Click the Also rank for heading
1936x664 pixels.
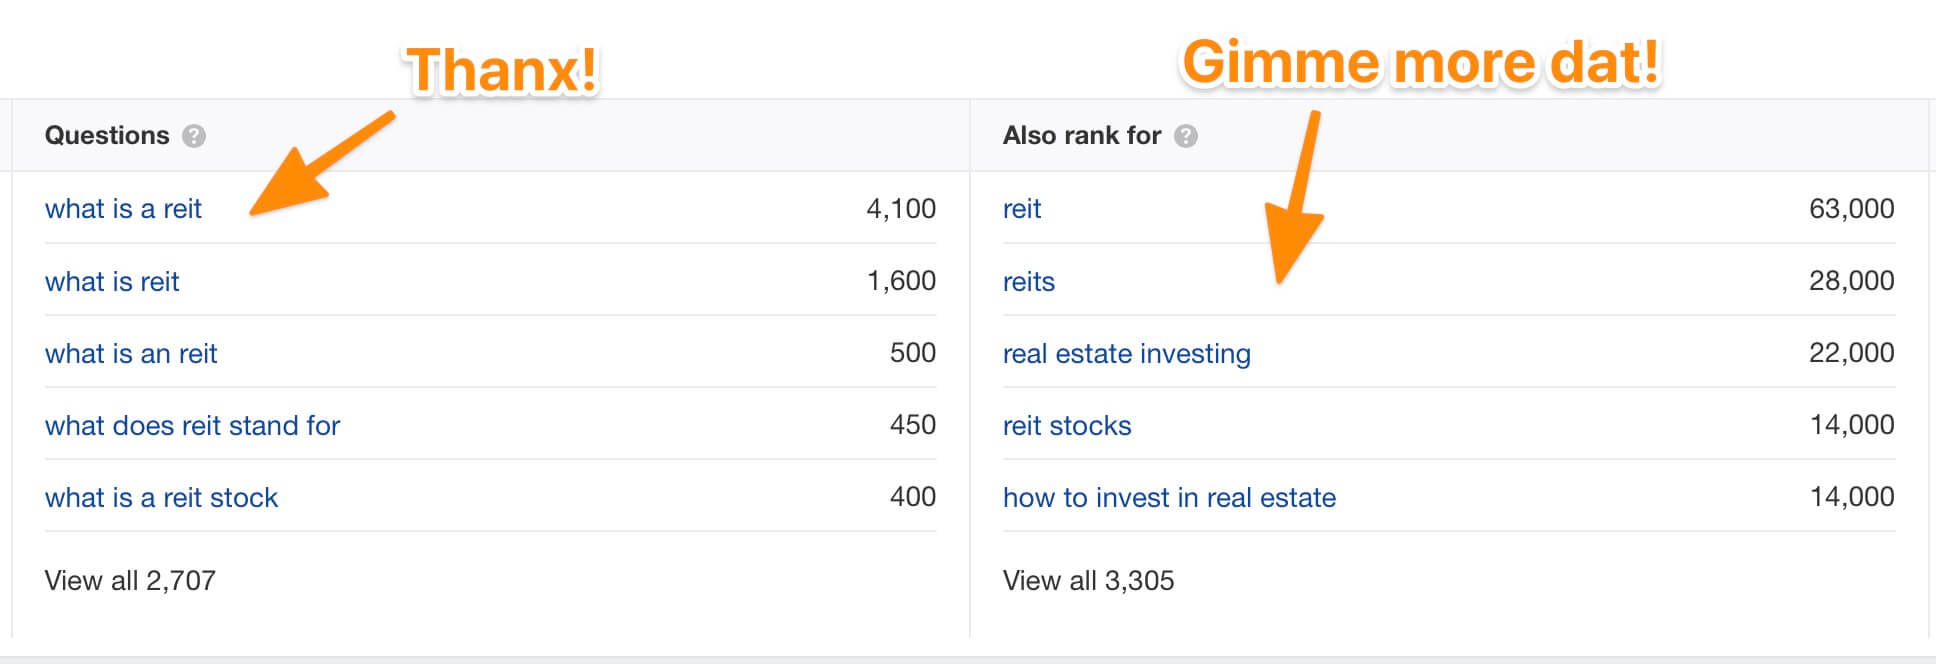click(1081, 136)
